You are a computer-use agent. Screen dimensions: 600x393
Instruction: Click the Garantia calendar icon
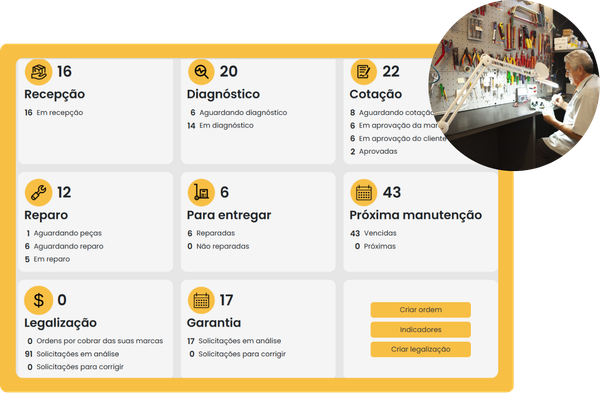pyautogui.click(x=201, y=300)
